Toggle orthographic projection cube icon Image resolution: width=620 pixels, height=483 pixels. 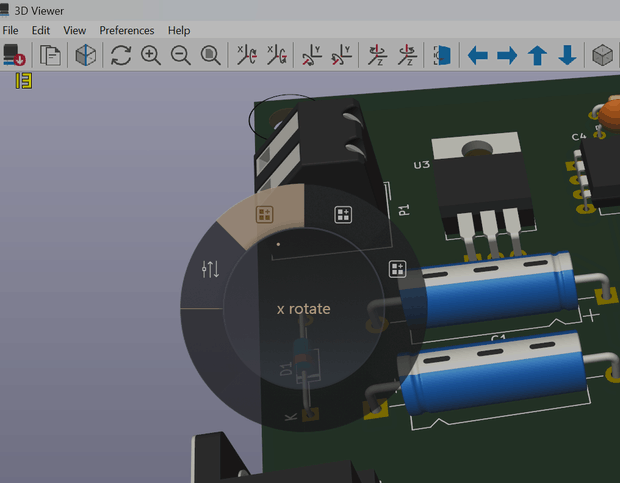[x=602, y=55]
